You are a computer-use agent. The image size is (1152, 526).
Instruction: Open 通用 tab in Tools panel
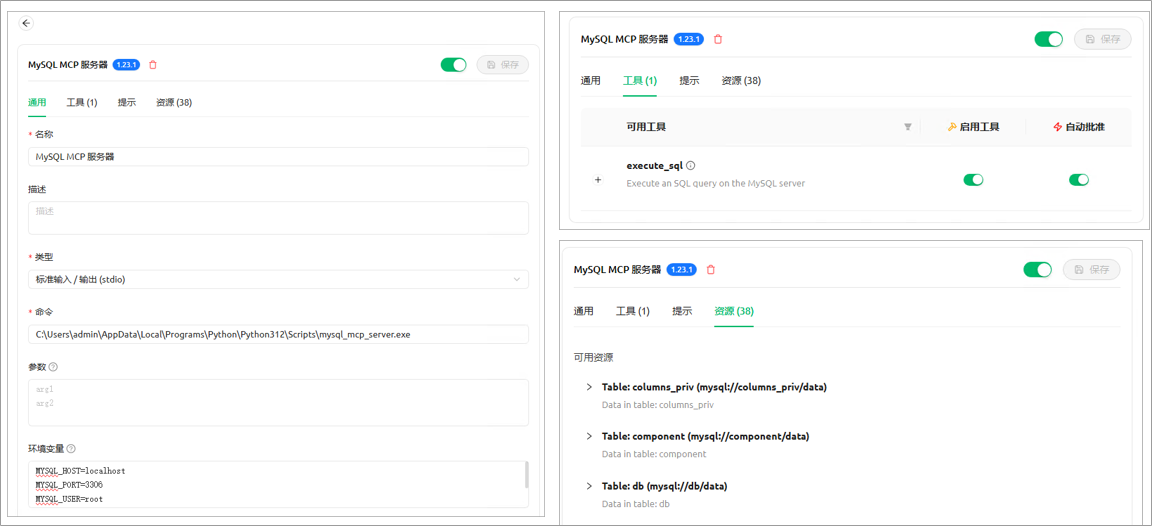(590, 81)
